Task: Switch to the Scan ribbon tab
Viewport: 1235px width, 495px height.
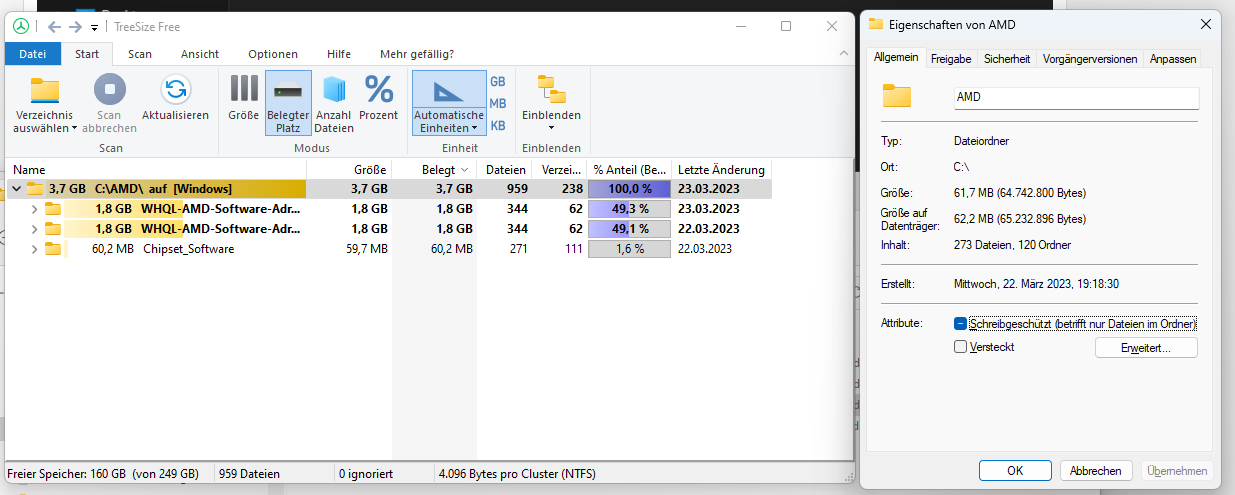Action: pyautogui.click(x=140, y=54)
